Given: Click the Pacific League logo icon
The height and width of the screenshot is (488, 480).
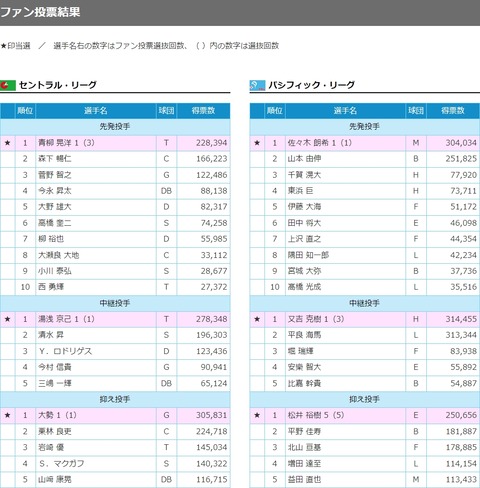Looking at the screenshot, I should [x=257, y=85].
